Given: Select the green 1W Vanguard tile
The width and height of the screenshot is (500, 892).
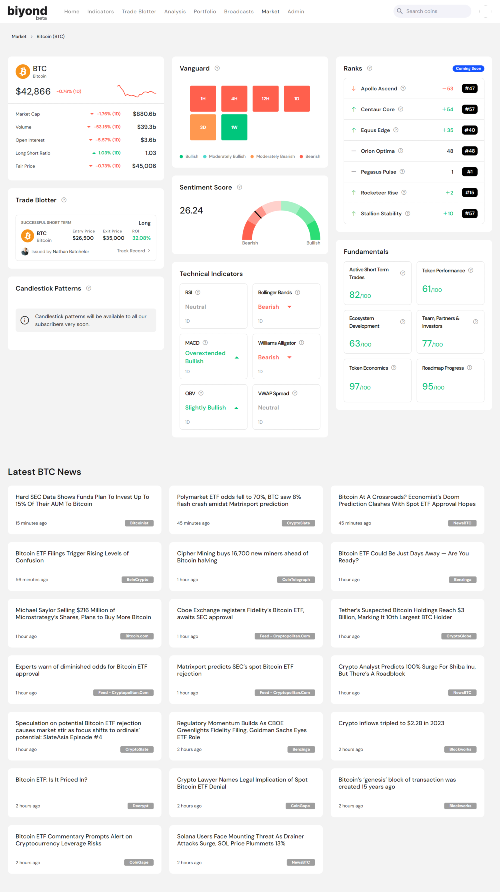Looking at the screenshot, I should 234,127.
